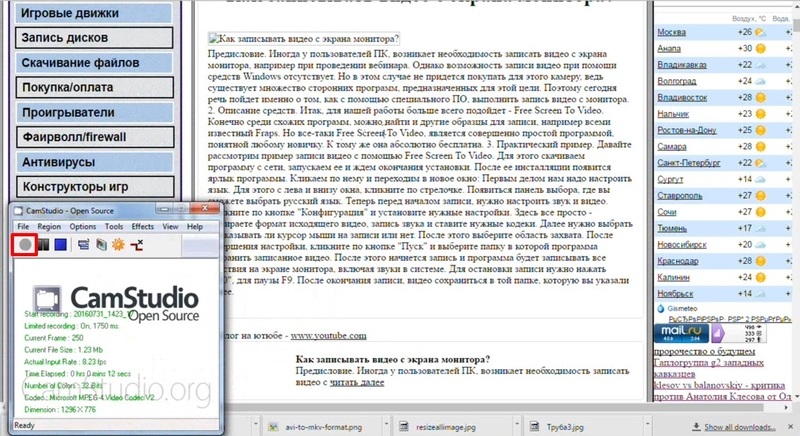Open the Москва weather link

pyautogui.click(x=671, y=32)
